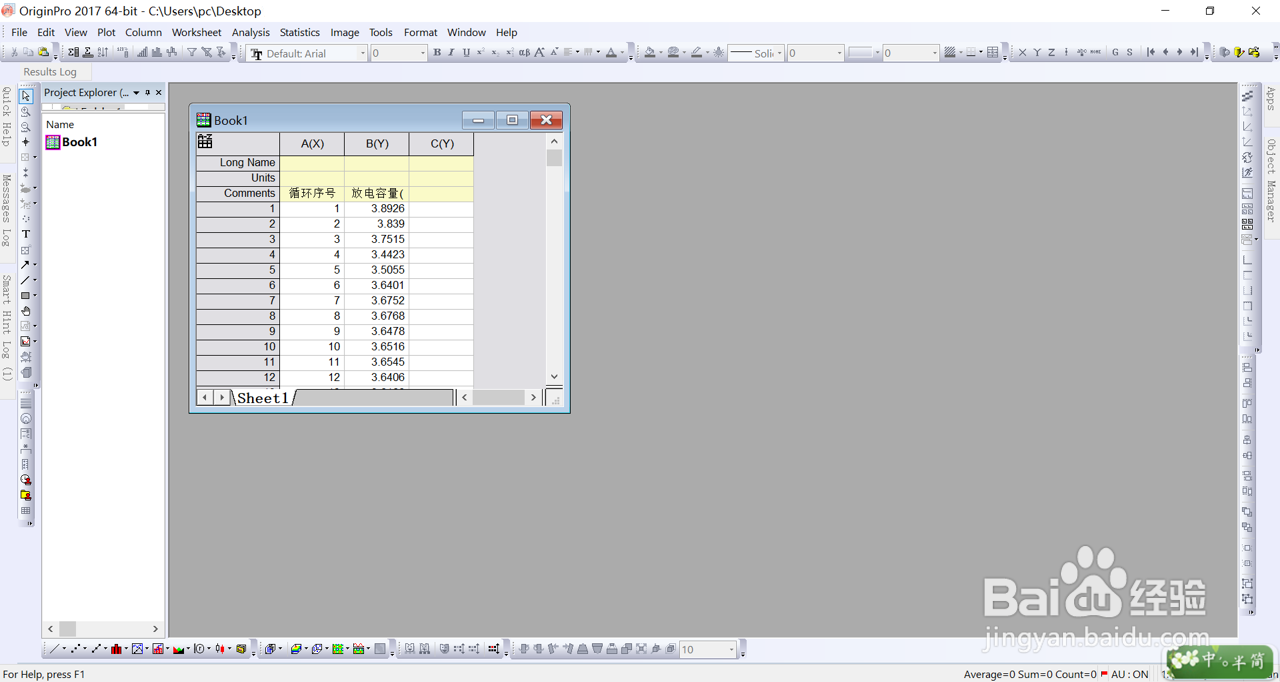Screen dimensions: 1280x682
Task: Click the Cut scissors icon in toolbar
Action: (x=15, y=53)
